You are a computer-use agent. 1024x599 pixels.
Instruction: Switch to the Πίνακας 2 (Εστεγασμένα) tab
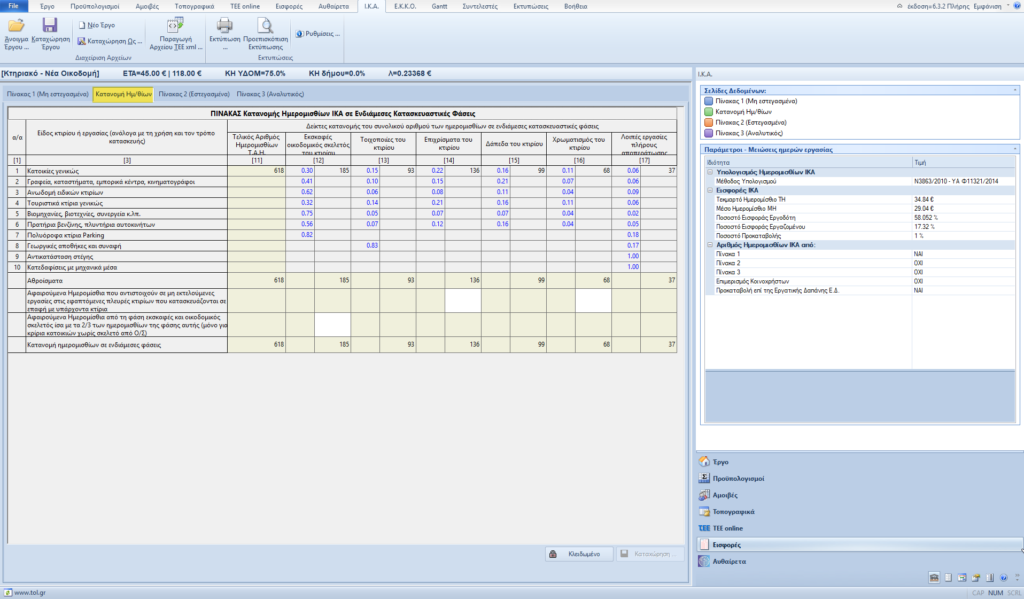(x=194, y=94)
